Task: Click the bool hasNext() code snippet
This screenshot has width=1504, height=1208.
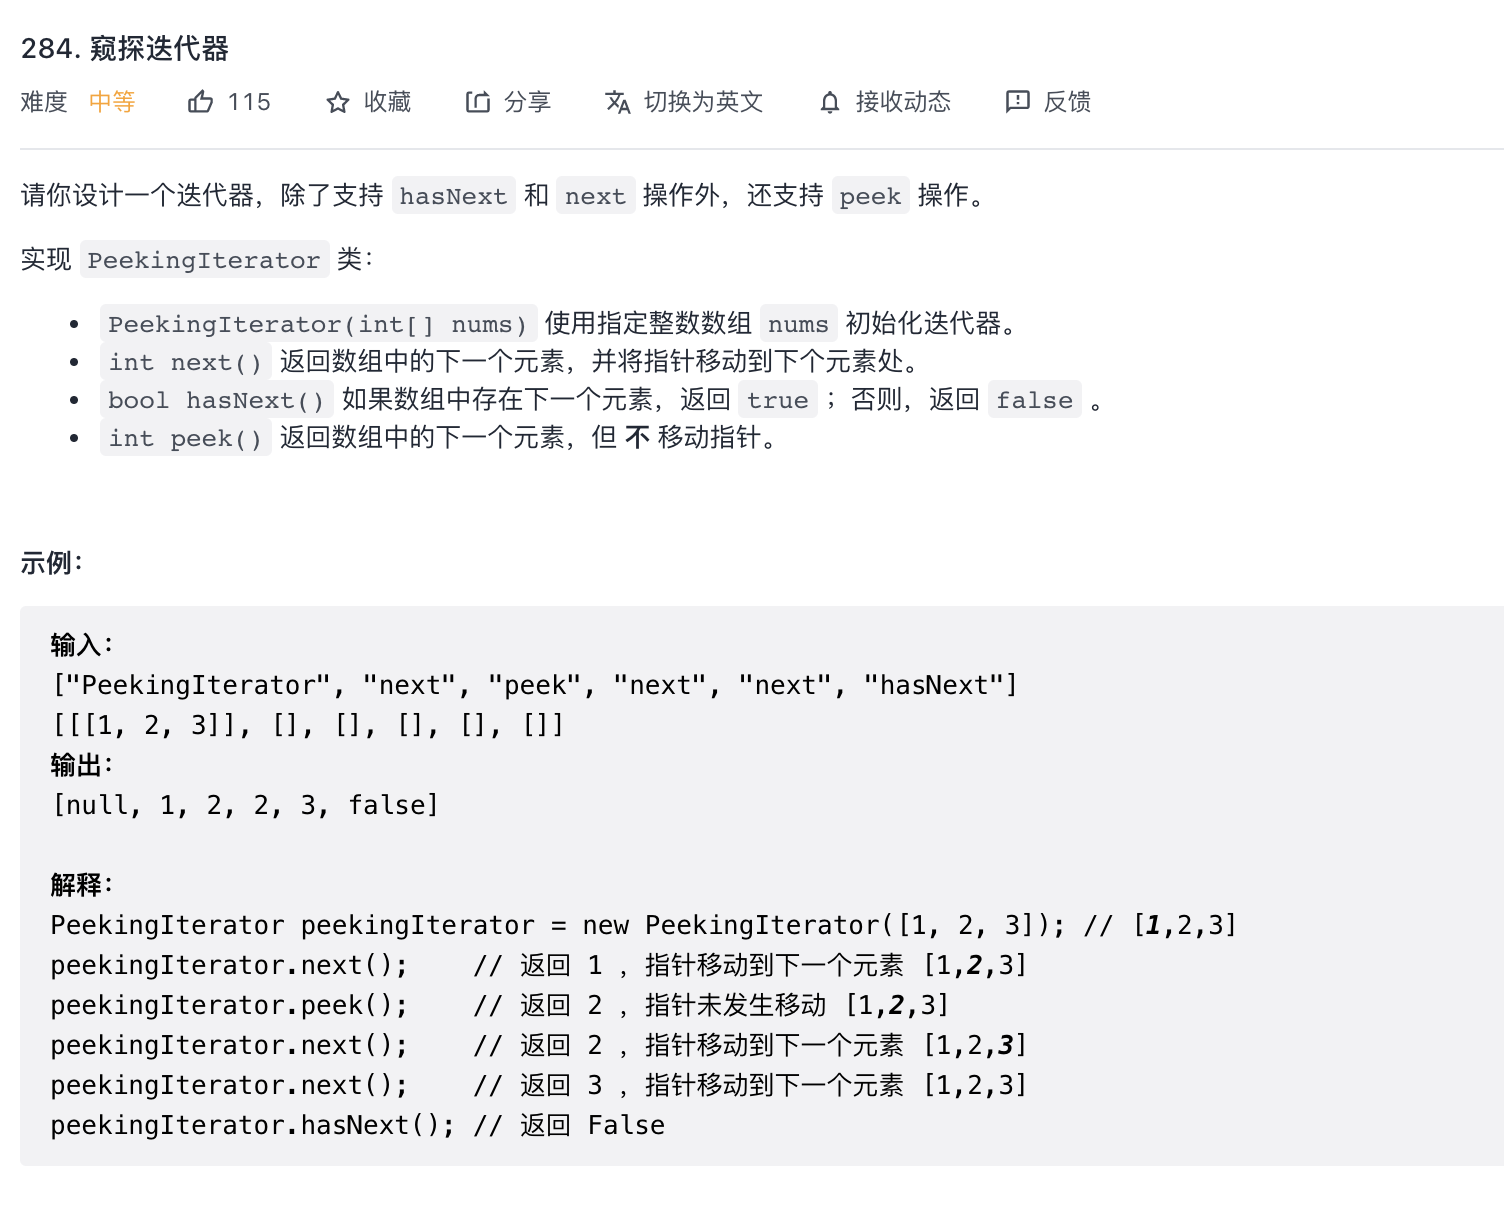Action: (x=216, y=400)
